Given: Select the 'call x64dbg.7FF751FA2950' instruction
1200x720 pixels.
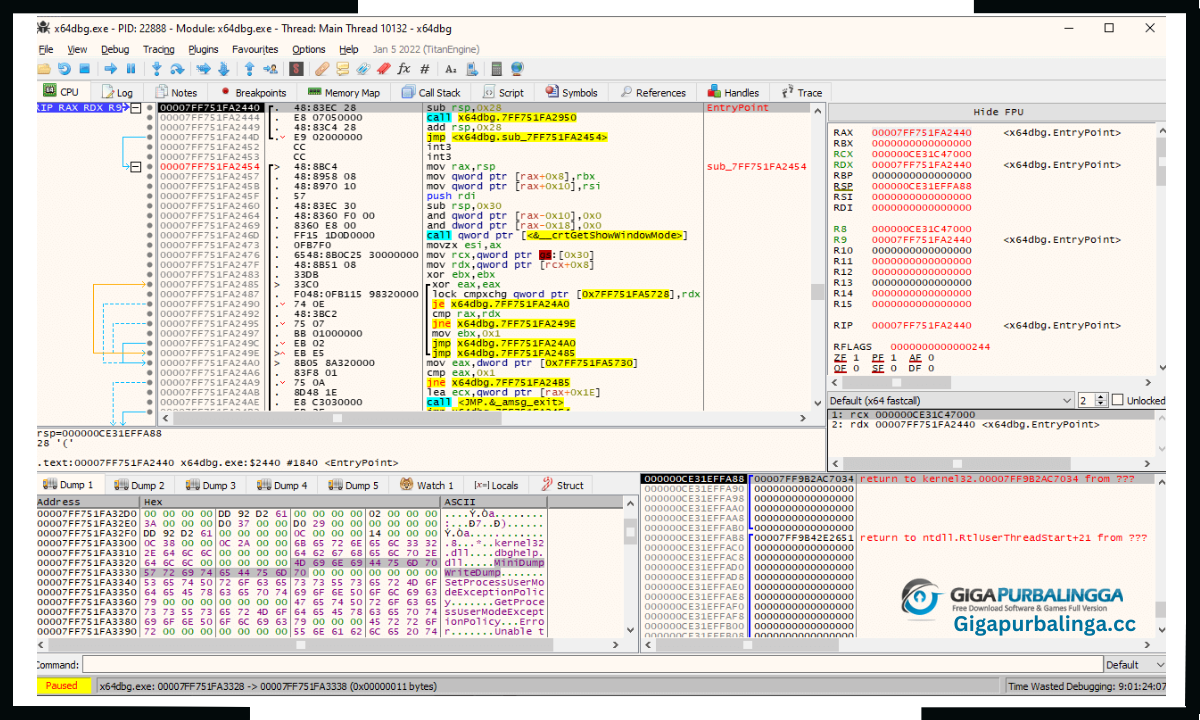Looking at the screenshot, I should [500, 117].
